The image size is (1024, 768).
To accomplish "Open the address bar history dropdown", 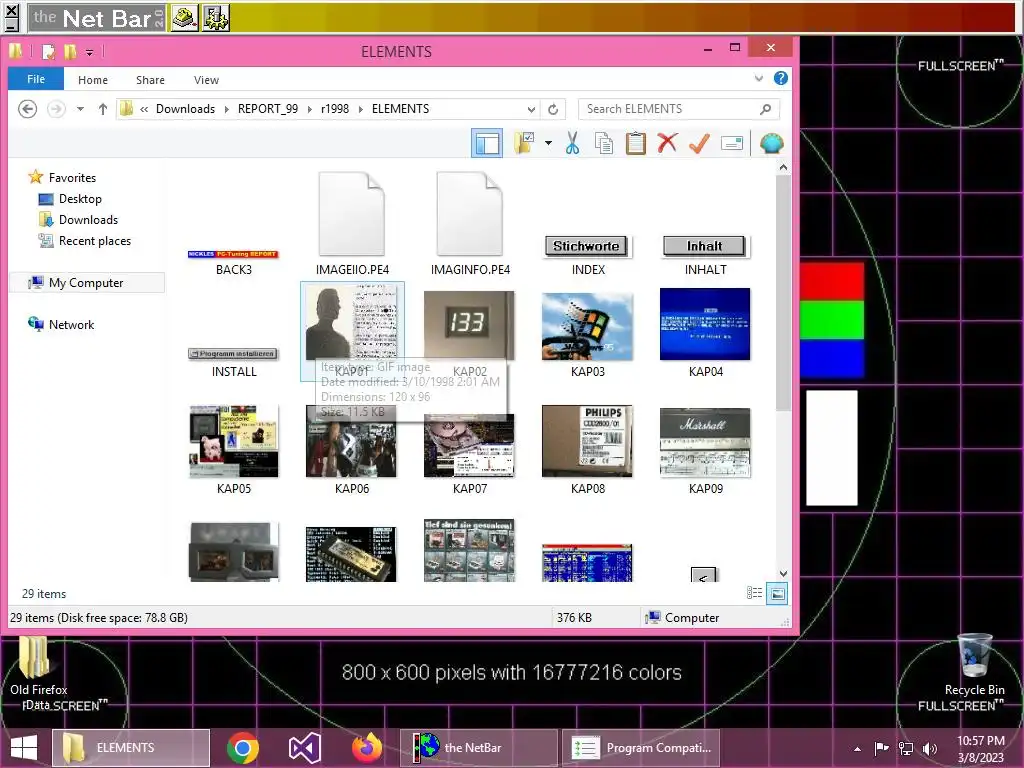I will [532, 109].
